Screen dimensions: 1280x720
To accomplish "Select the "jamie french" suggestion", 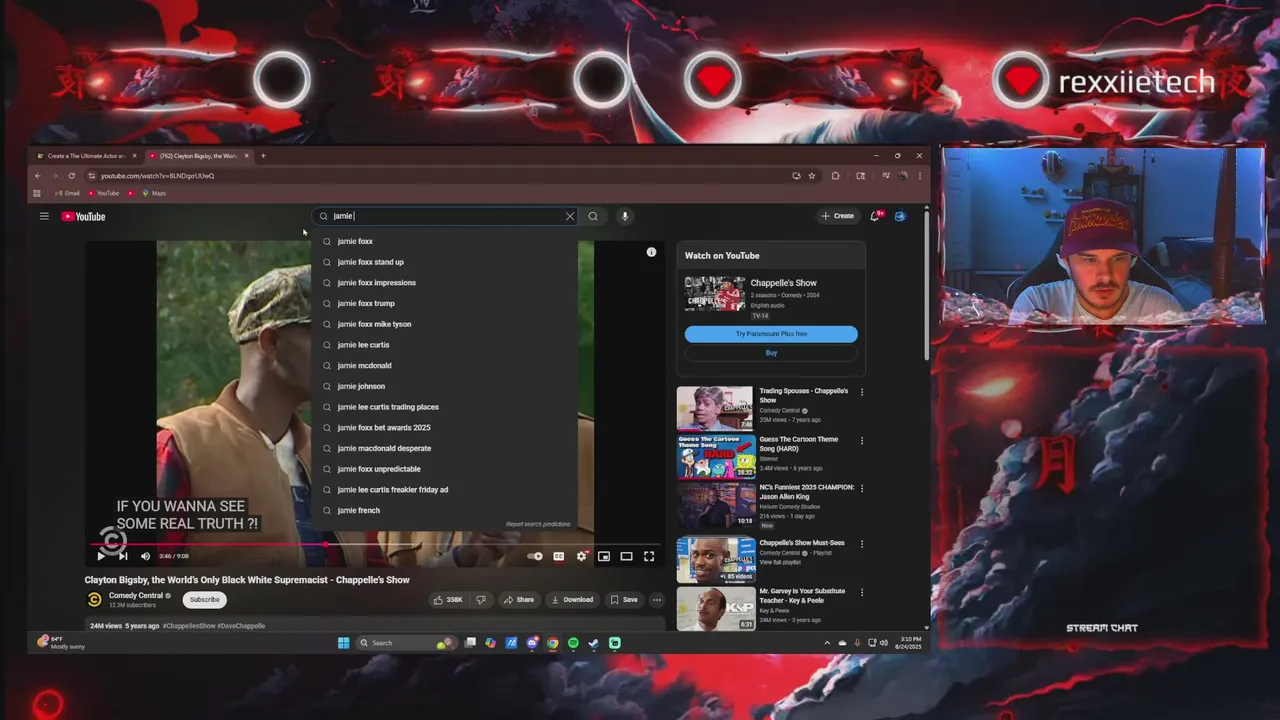I will (x=445, y=510).
